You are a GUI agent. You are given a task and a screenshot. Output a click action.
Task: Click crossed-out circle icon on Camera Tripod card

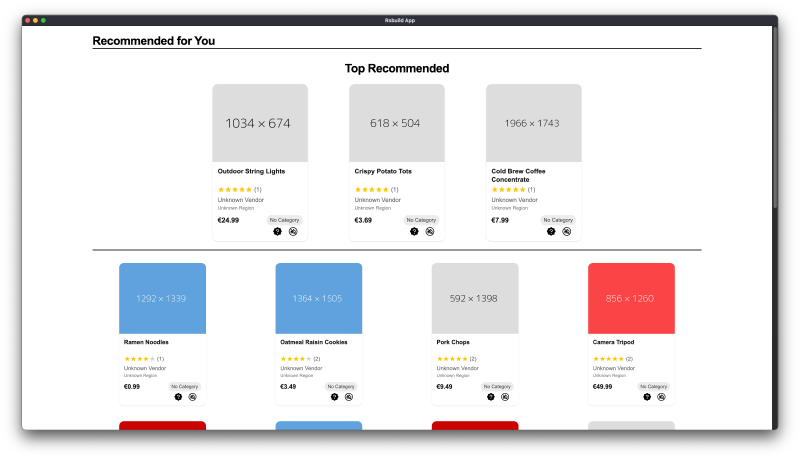point(661,397)
